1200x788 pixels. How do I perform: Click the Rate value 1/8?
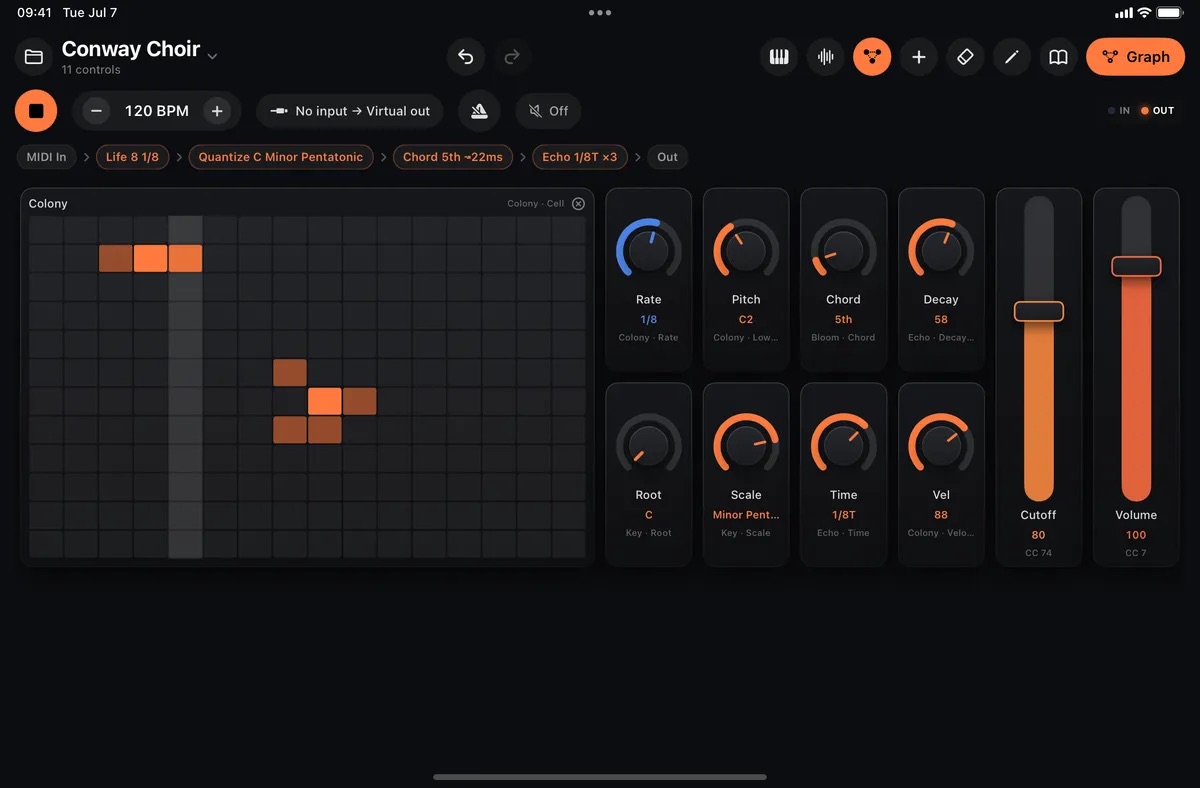(x=648, y=320)
